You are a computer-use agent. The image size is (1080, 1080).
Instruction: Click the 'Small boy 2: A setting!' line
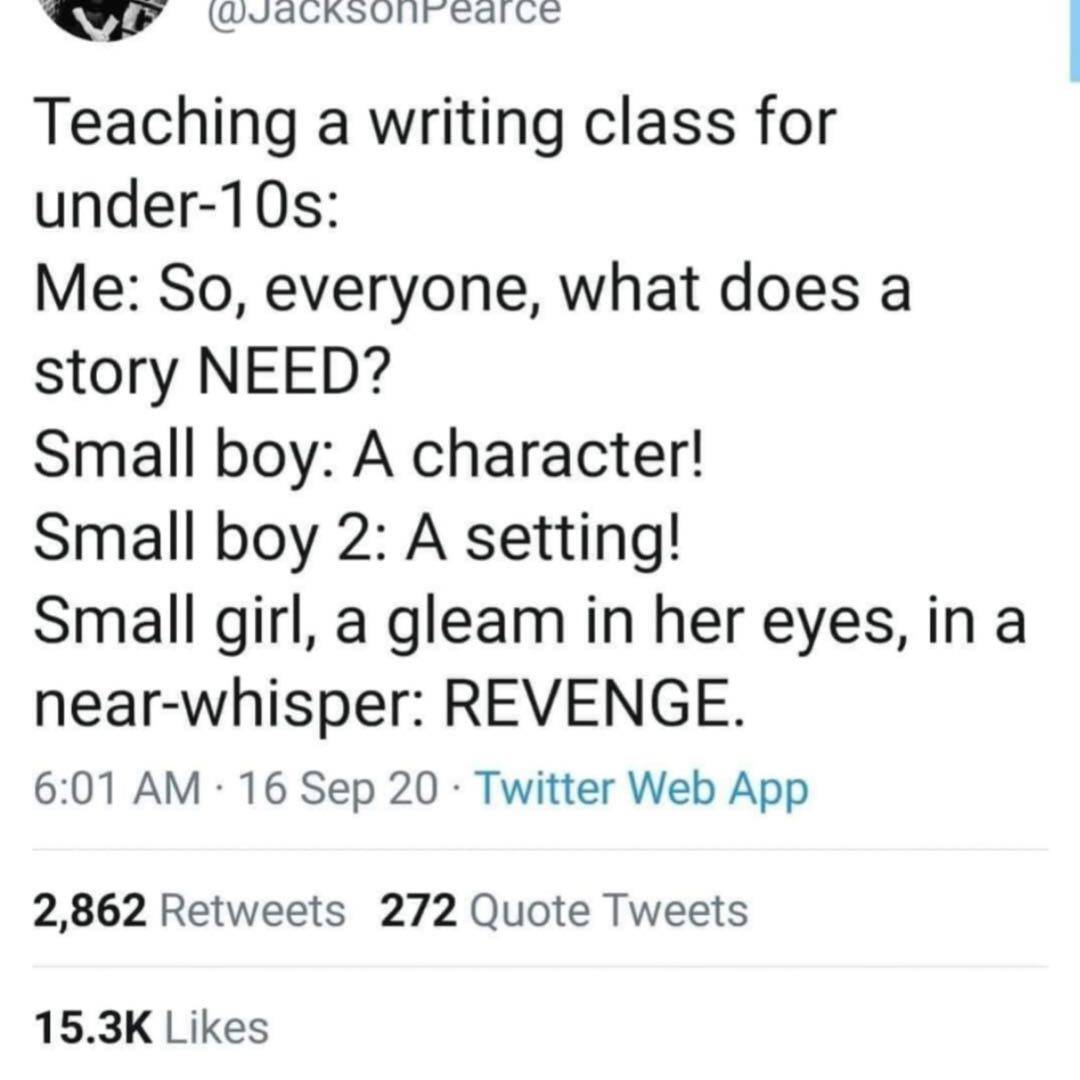[x=357, y=541]
